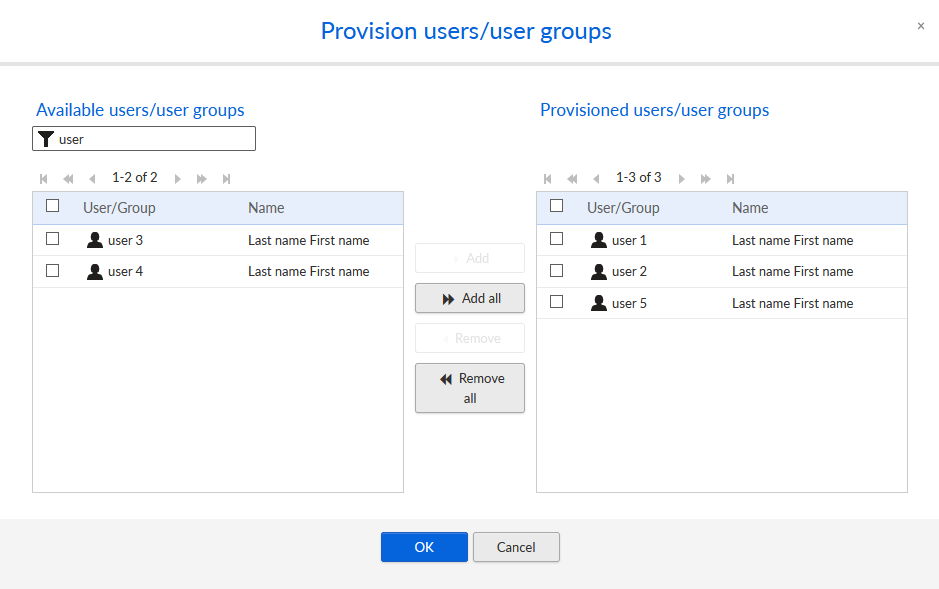The width and height of the screenshot is (939, 589).
Task: Click the user 3 person icon
Action: point(95,240)
